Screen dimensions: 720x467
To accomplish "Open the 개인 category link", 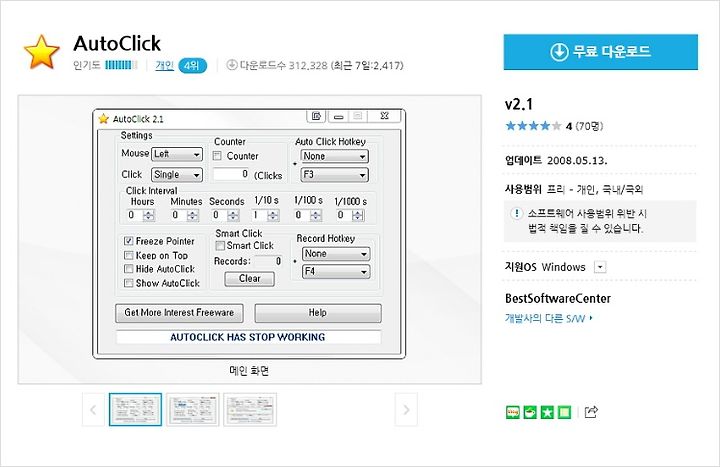I will click(x=164, y=65).
